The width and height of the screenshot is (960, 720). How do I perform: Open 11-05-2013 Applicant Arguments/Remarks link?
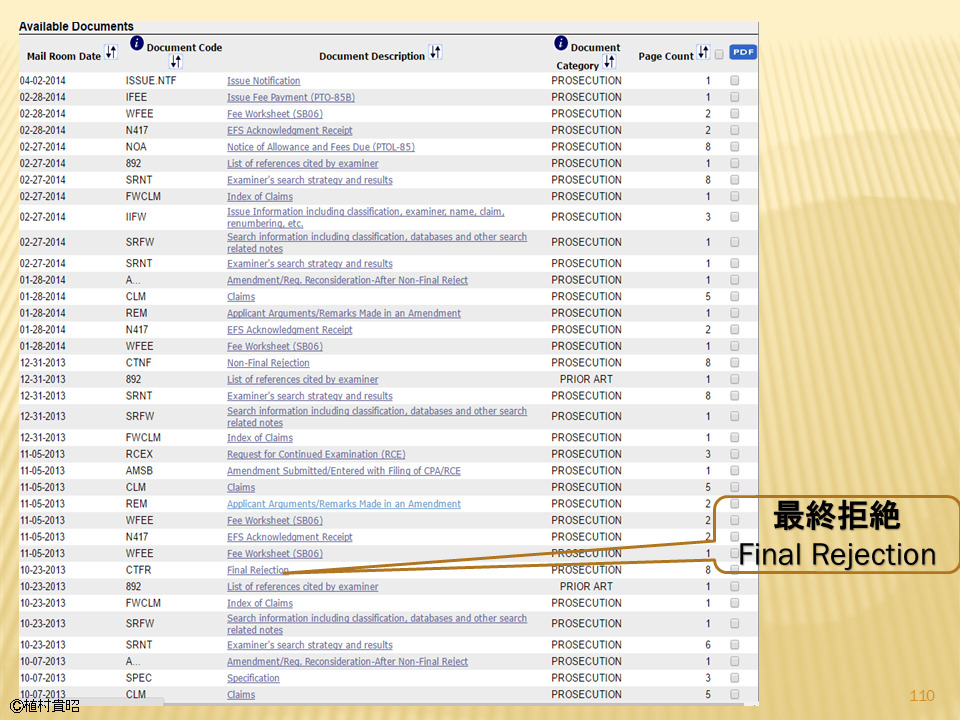click(x=343, y=504)
